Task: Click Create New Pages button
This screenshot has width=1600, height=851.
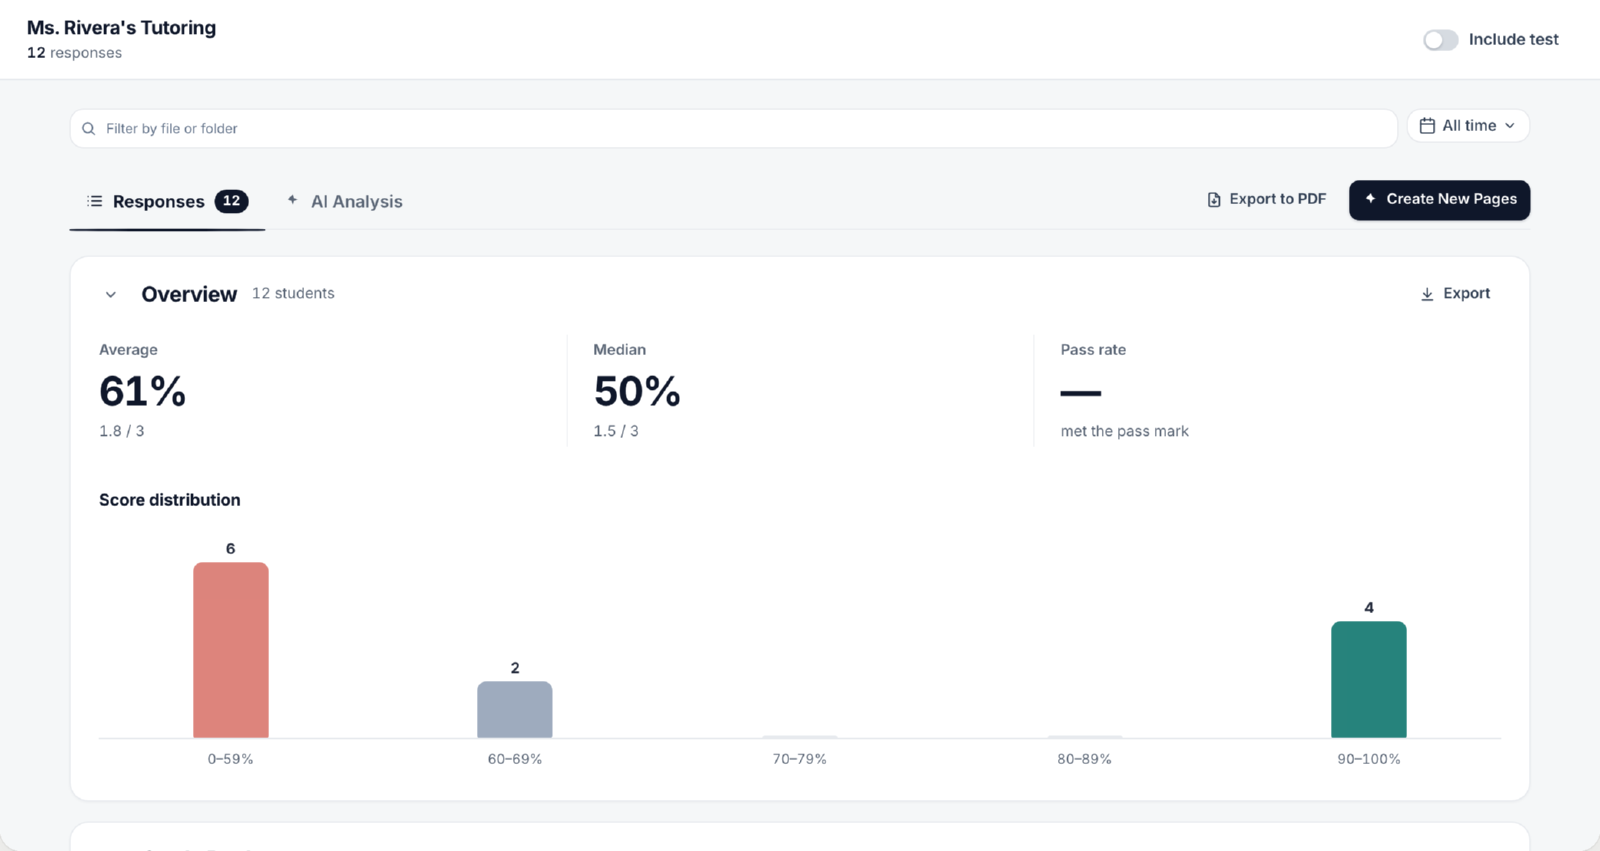Action: 1439,200
